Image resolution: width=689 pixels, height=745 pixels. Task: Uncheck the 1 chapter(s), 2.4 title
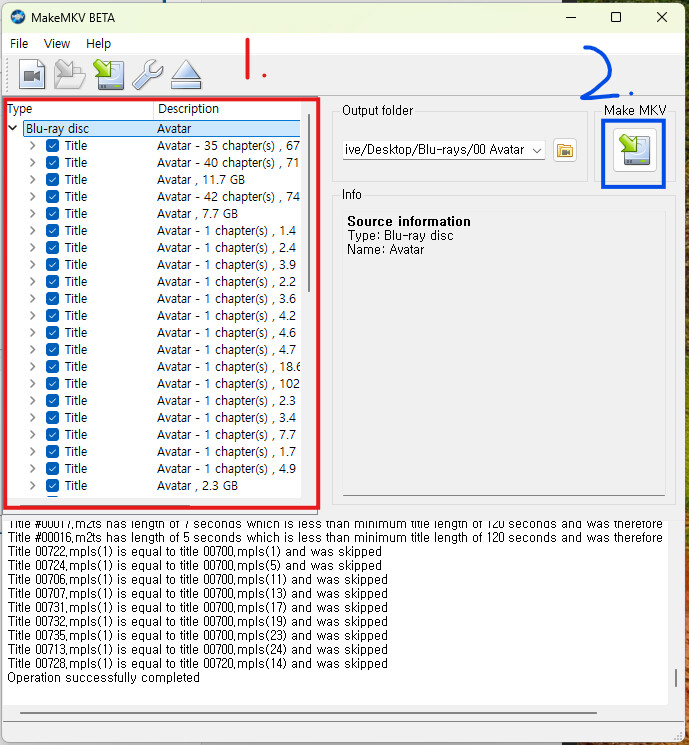click(52, 248)
